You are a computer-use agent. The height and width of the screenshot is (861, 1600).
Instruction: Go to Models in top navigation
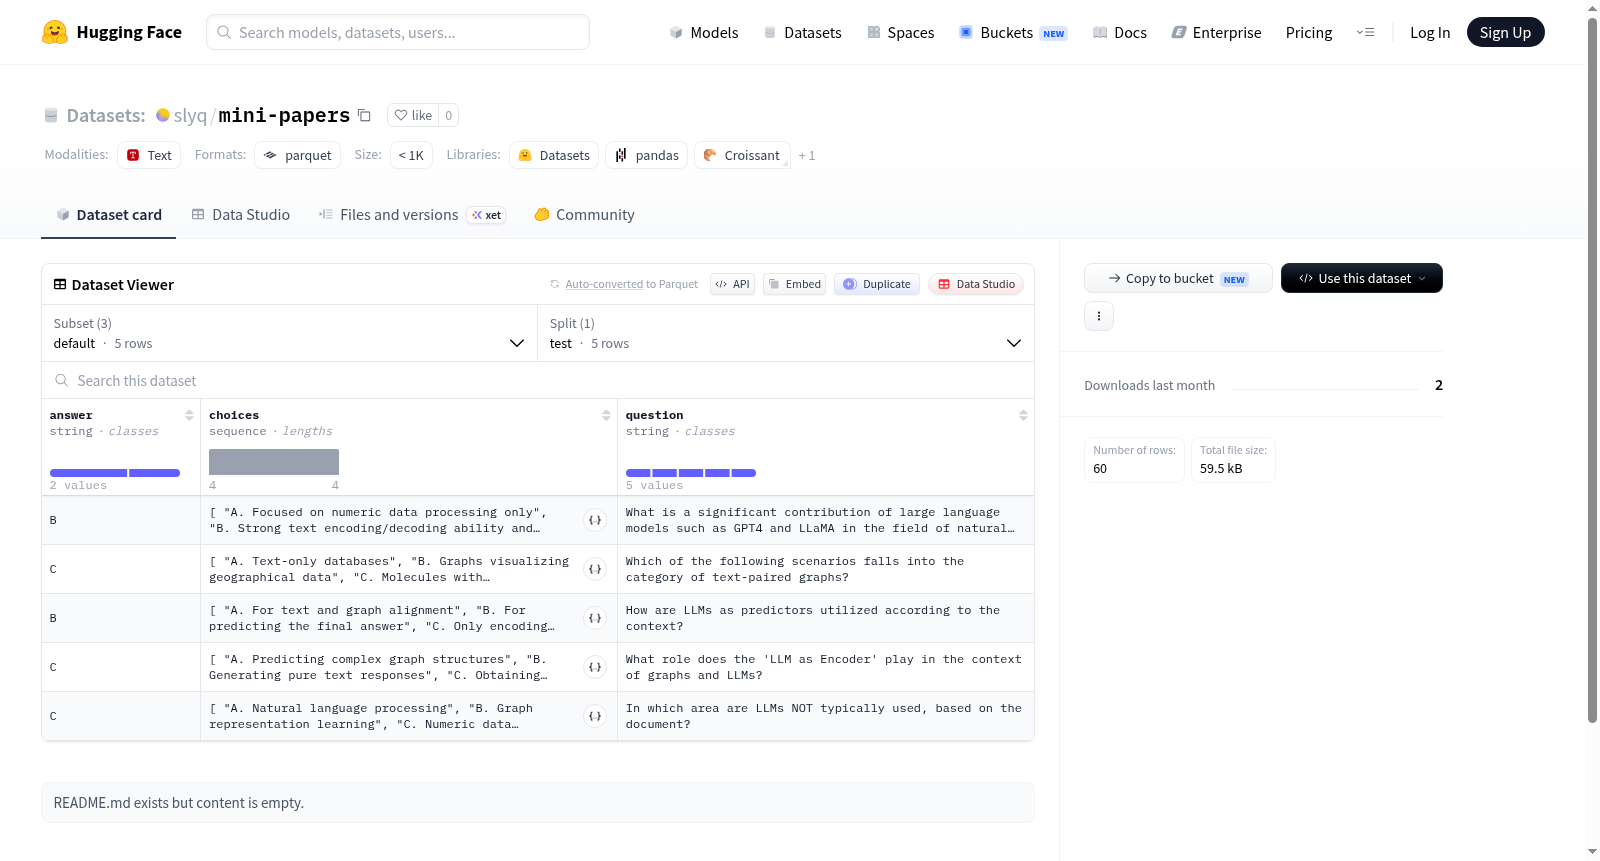pos(704,32)
